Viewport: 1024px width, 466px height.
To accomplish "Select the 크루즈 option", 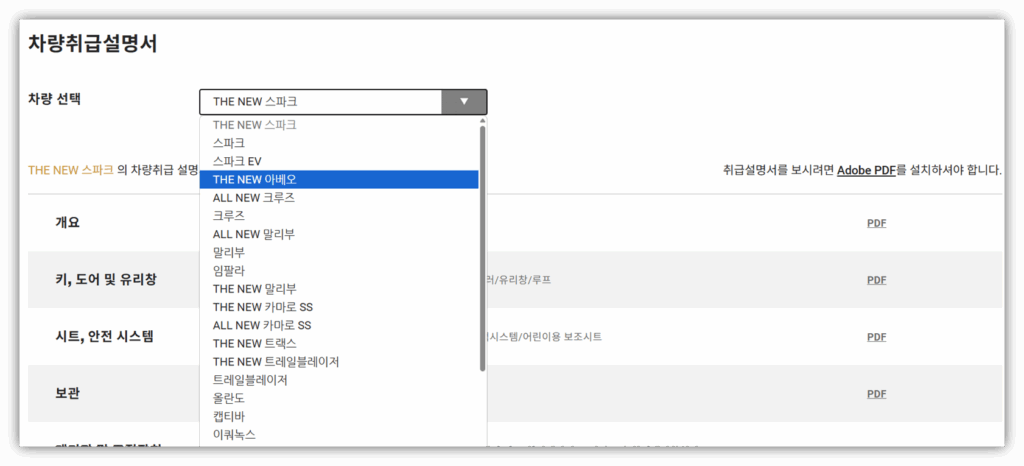I will click(339, 215).
